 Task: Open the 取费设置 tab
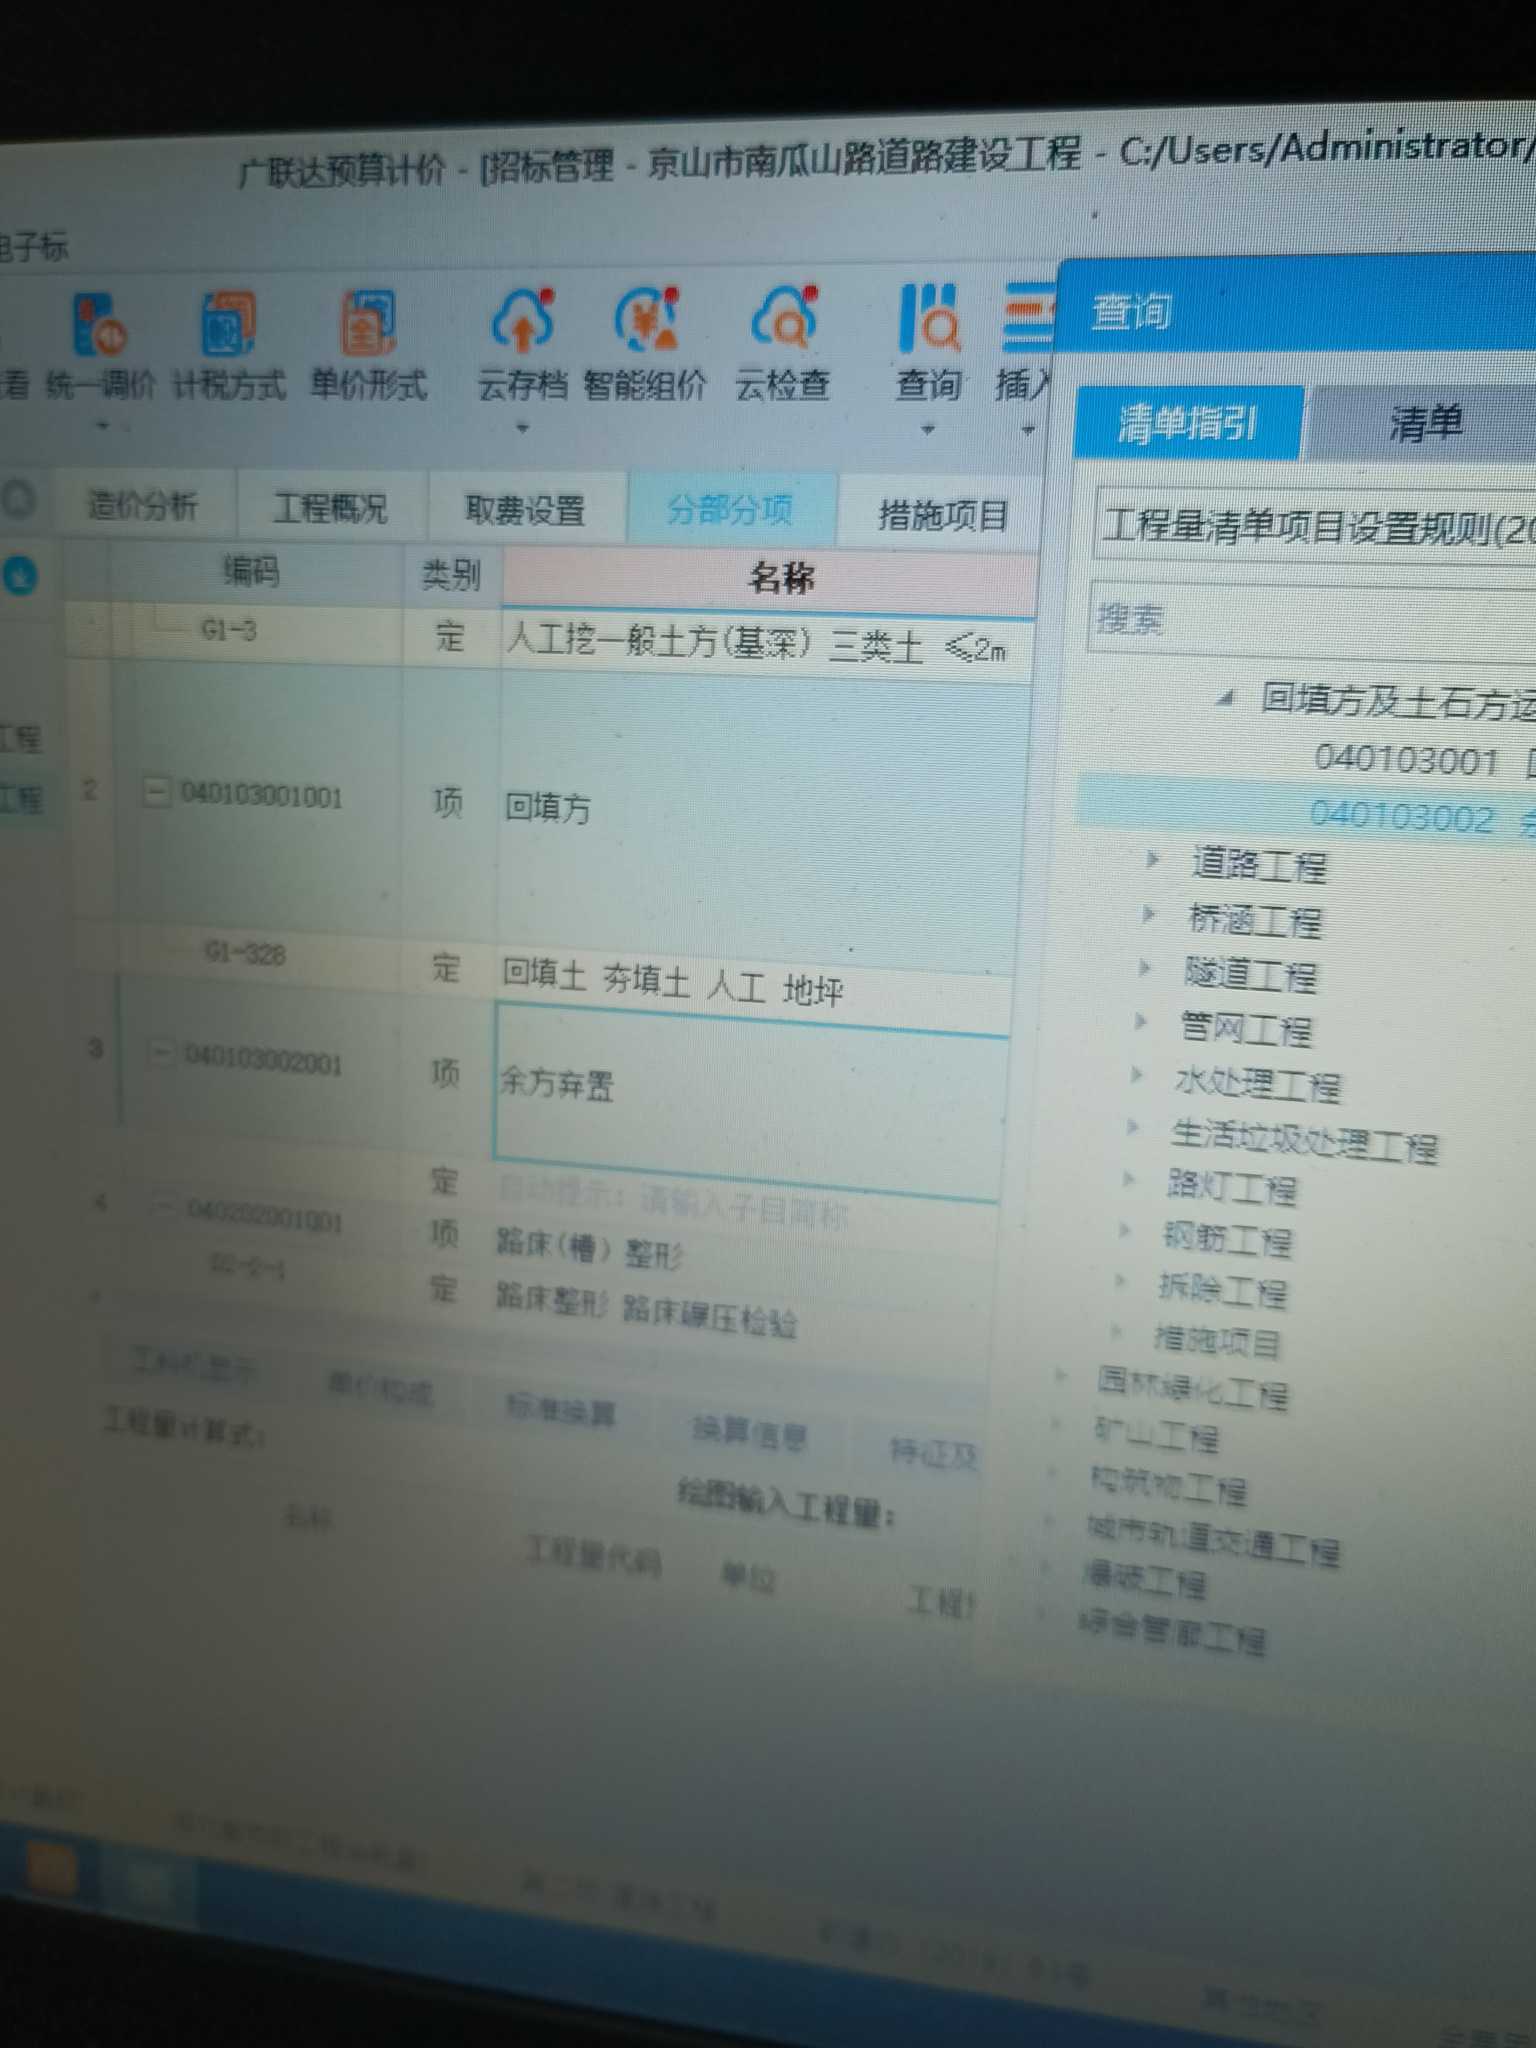[525, 509]
